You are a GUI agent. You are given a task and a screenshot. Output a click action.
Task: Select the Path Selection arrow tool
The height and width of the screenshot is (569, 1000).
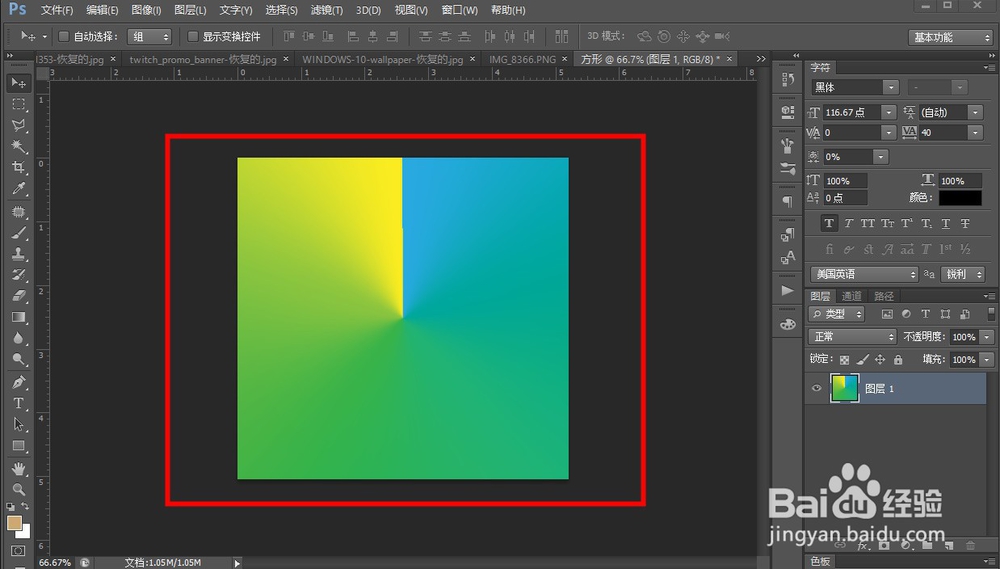(x=18, y=424)
